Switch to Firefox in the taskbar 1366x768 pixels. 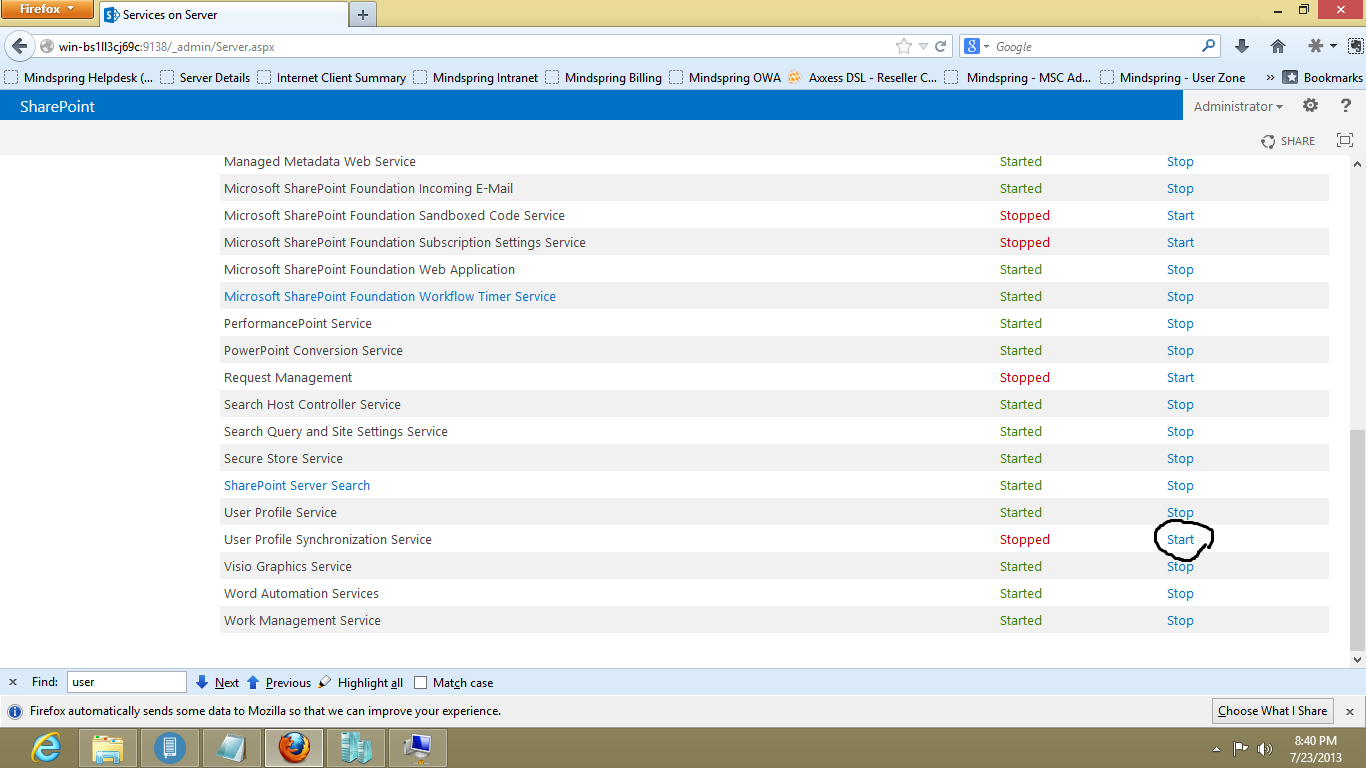click(294, 747)
